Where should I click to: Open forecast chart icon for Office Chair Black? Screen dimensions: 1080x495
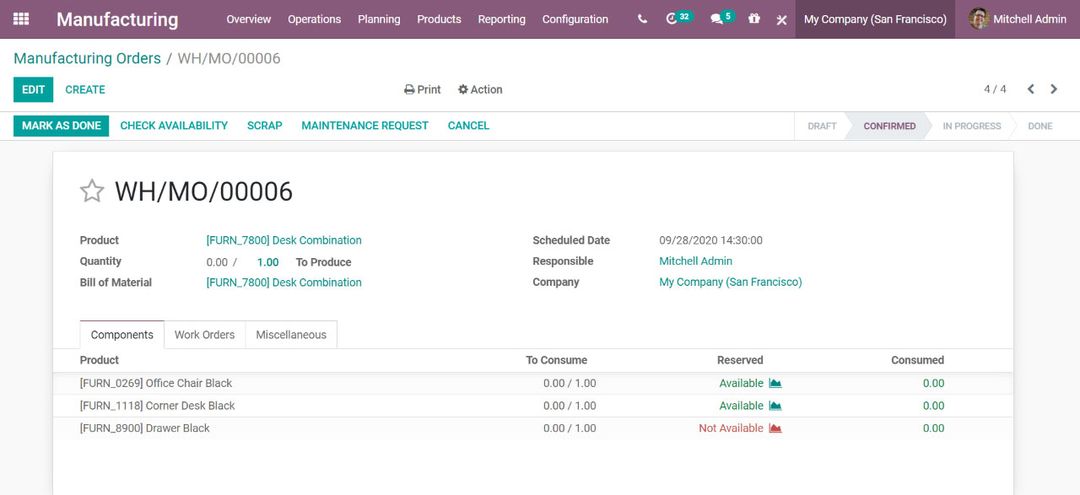point(775,383)
